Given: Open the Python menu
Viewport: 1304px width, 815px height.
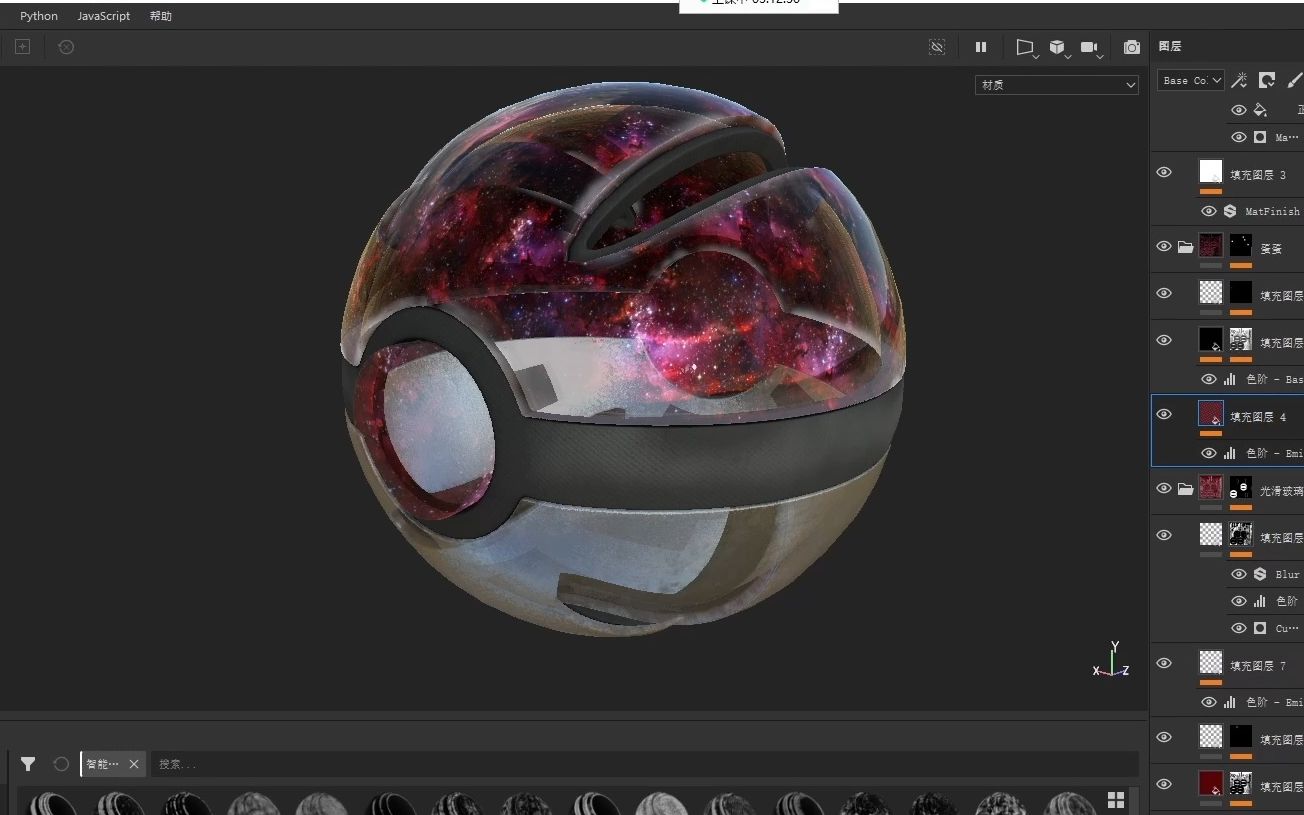Looking at the screenshot, I should pos(39,16).
